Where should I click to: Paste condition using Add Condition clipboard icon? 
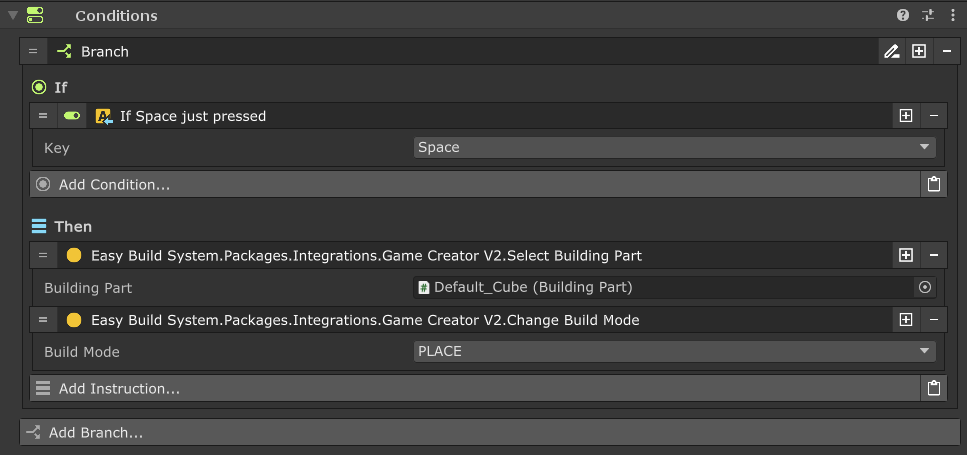933,184
